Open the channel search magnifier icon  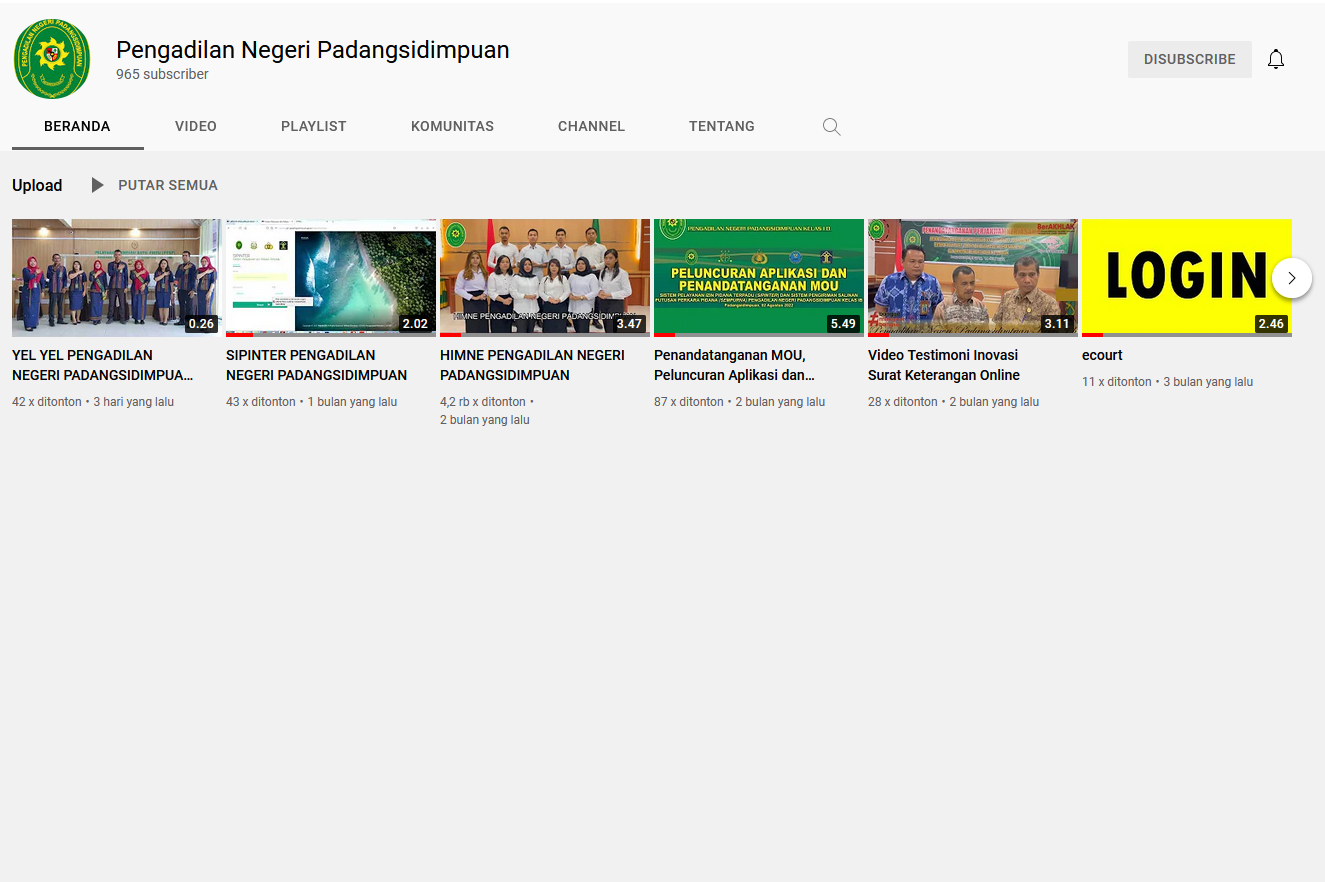click(x=831, y=127)
